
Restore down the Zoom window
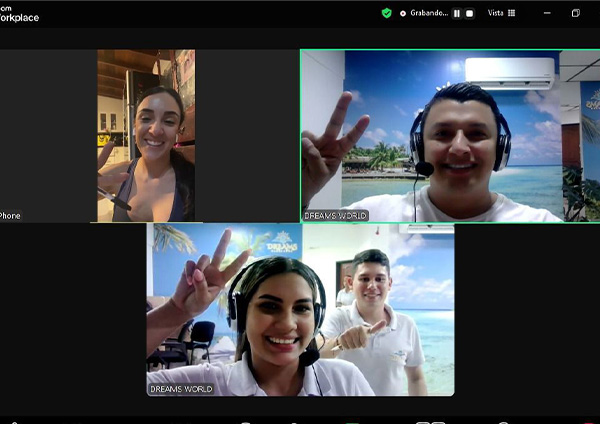pyautogui.click(x=576, y=13)
